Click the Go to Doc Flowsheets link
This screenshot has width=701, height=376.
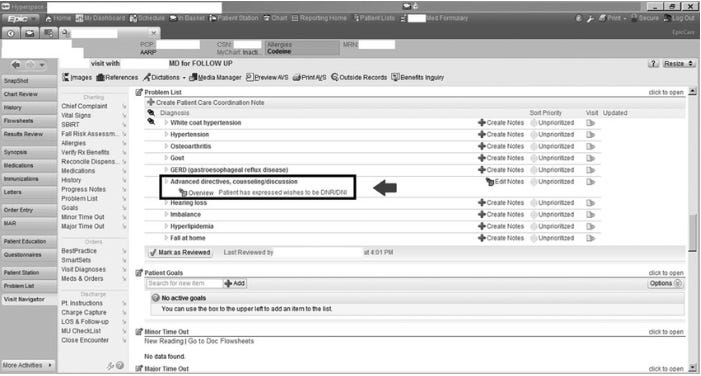[221, 341]
